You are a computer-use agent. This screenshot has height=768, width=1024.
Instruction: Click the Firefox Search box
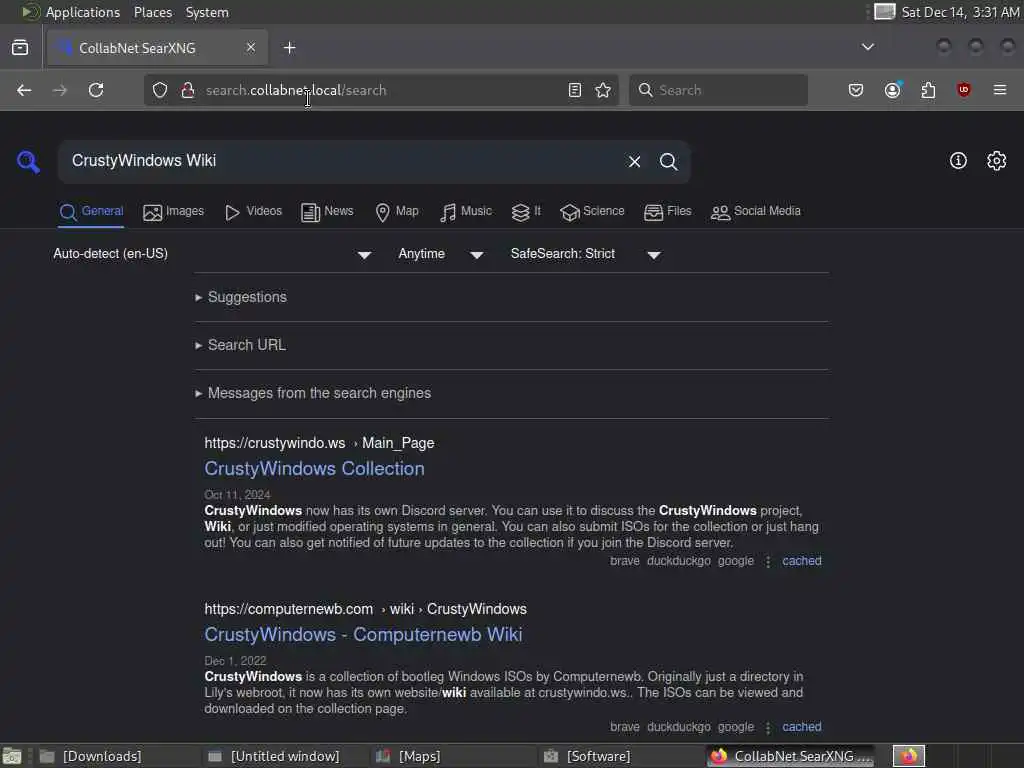[x=718, y=90]
